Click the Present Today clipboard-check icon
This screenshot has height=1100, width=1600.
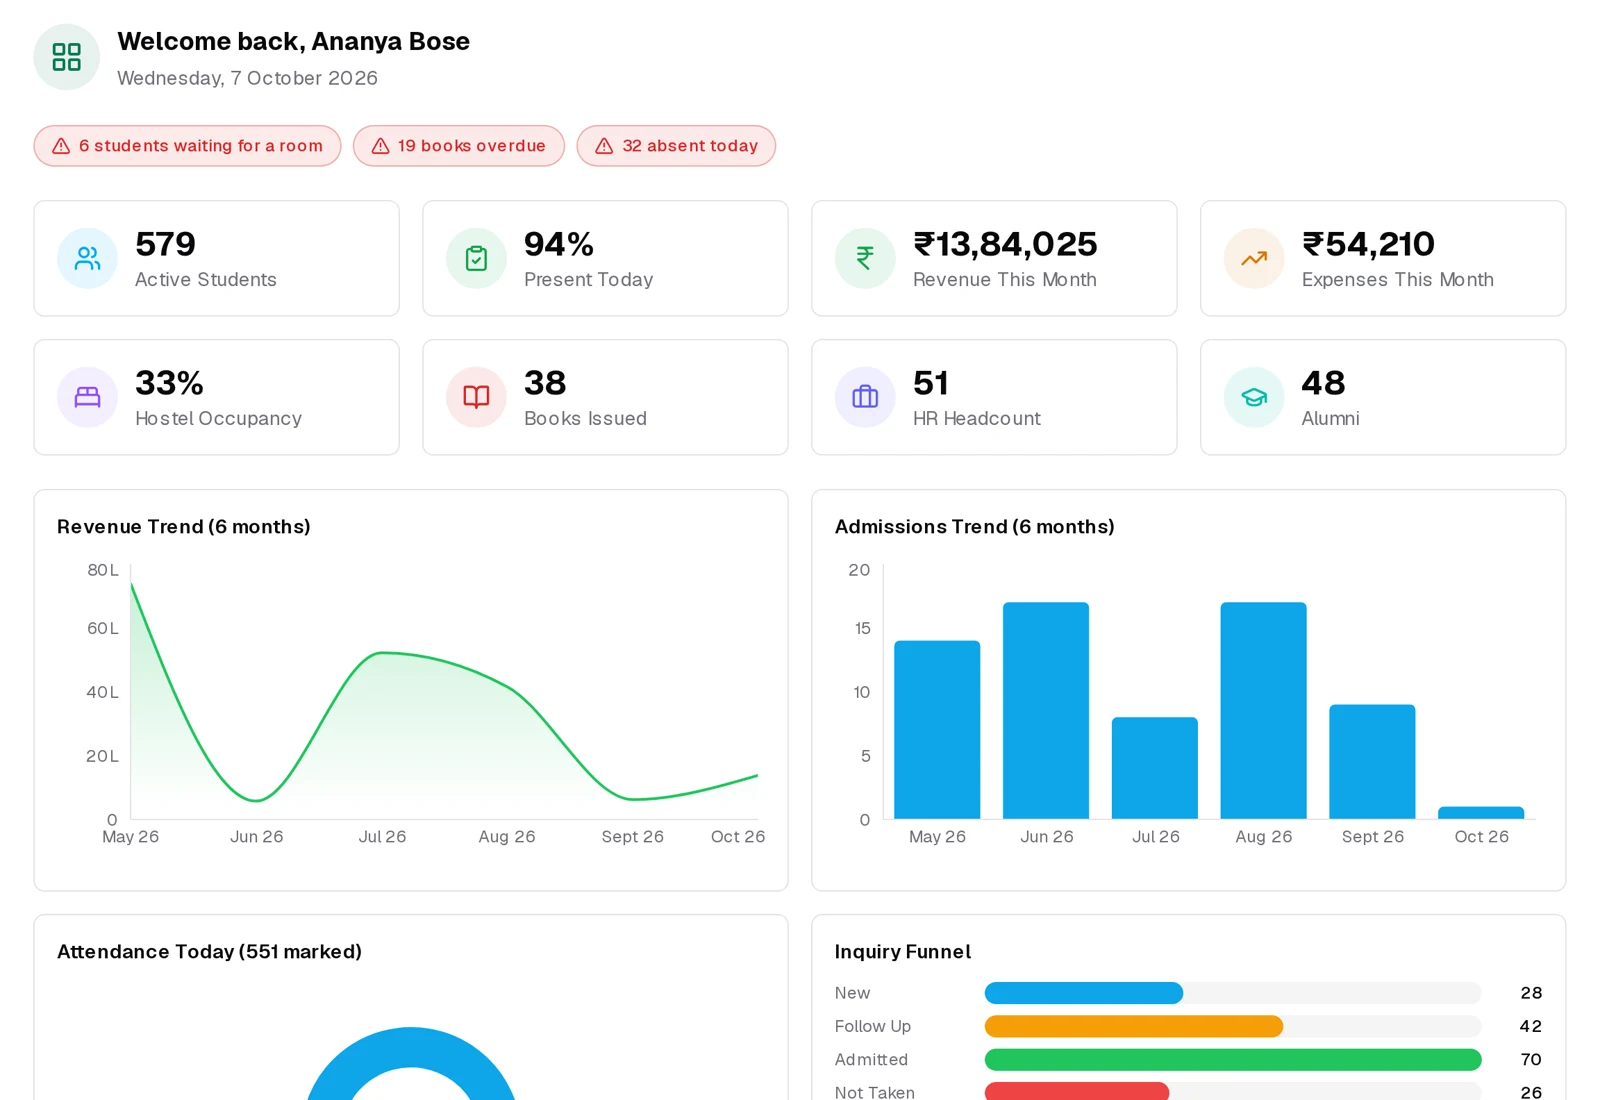click(x=476, y=258)
